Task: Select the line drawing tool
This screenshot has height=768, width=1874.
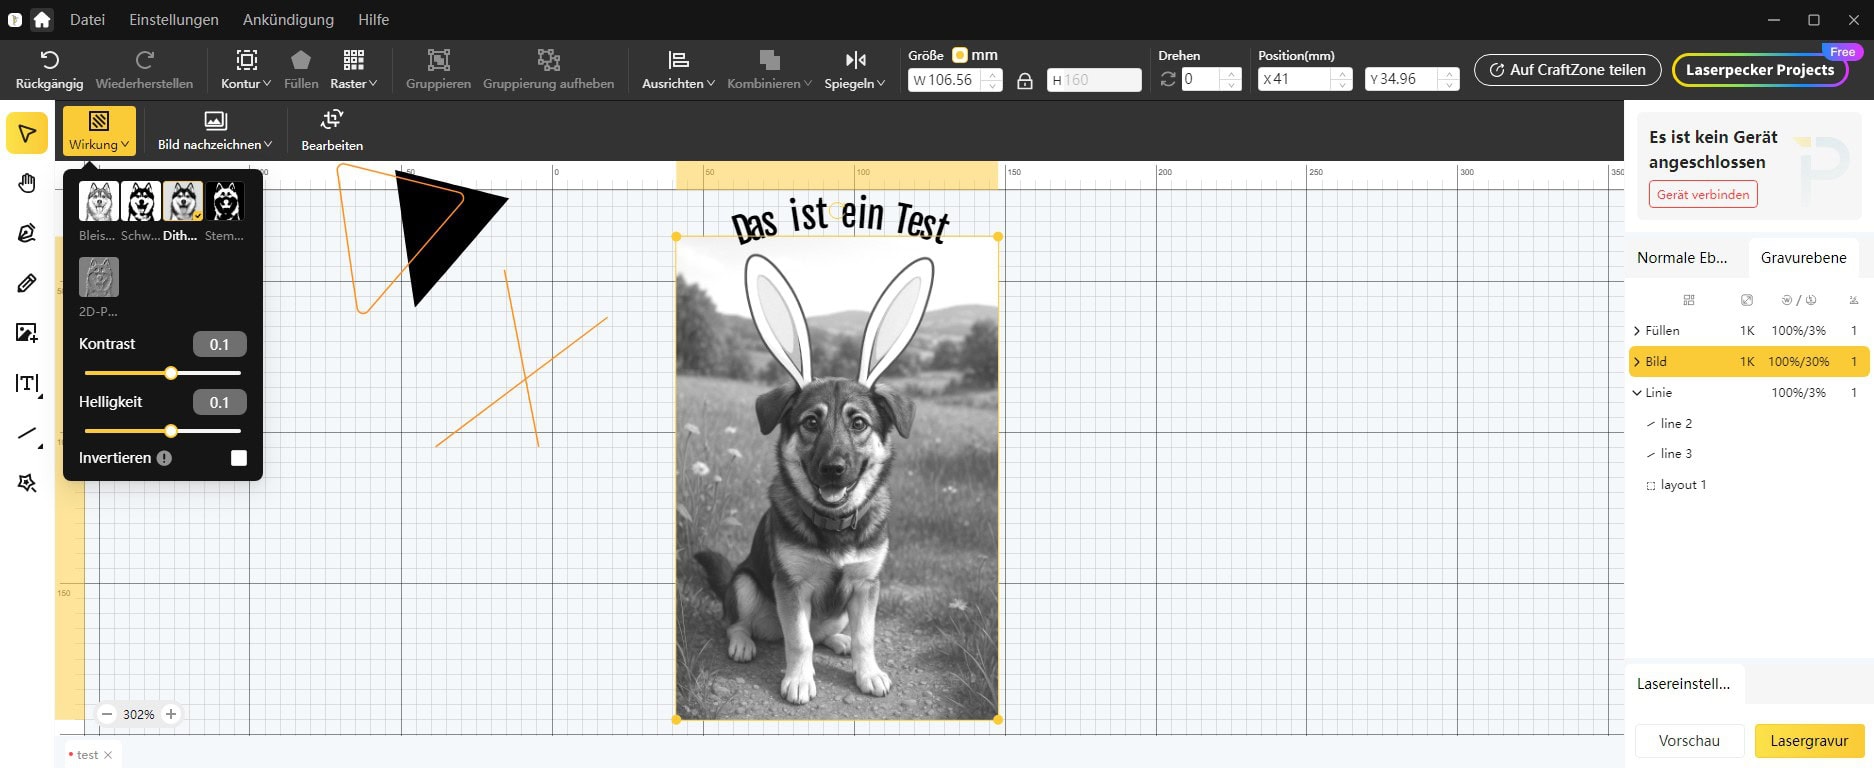Action: click(x=27, y=433)
